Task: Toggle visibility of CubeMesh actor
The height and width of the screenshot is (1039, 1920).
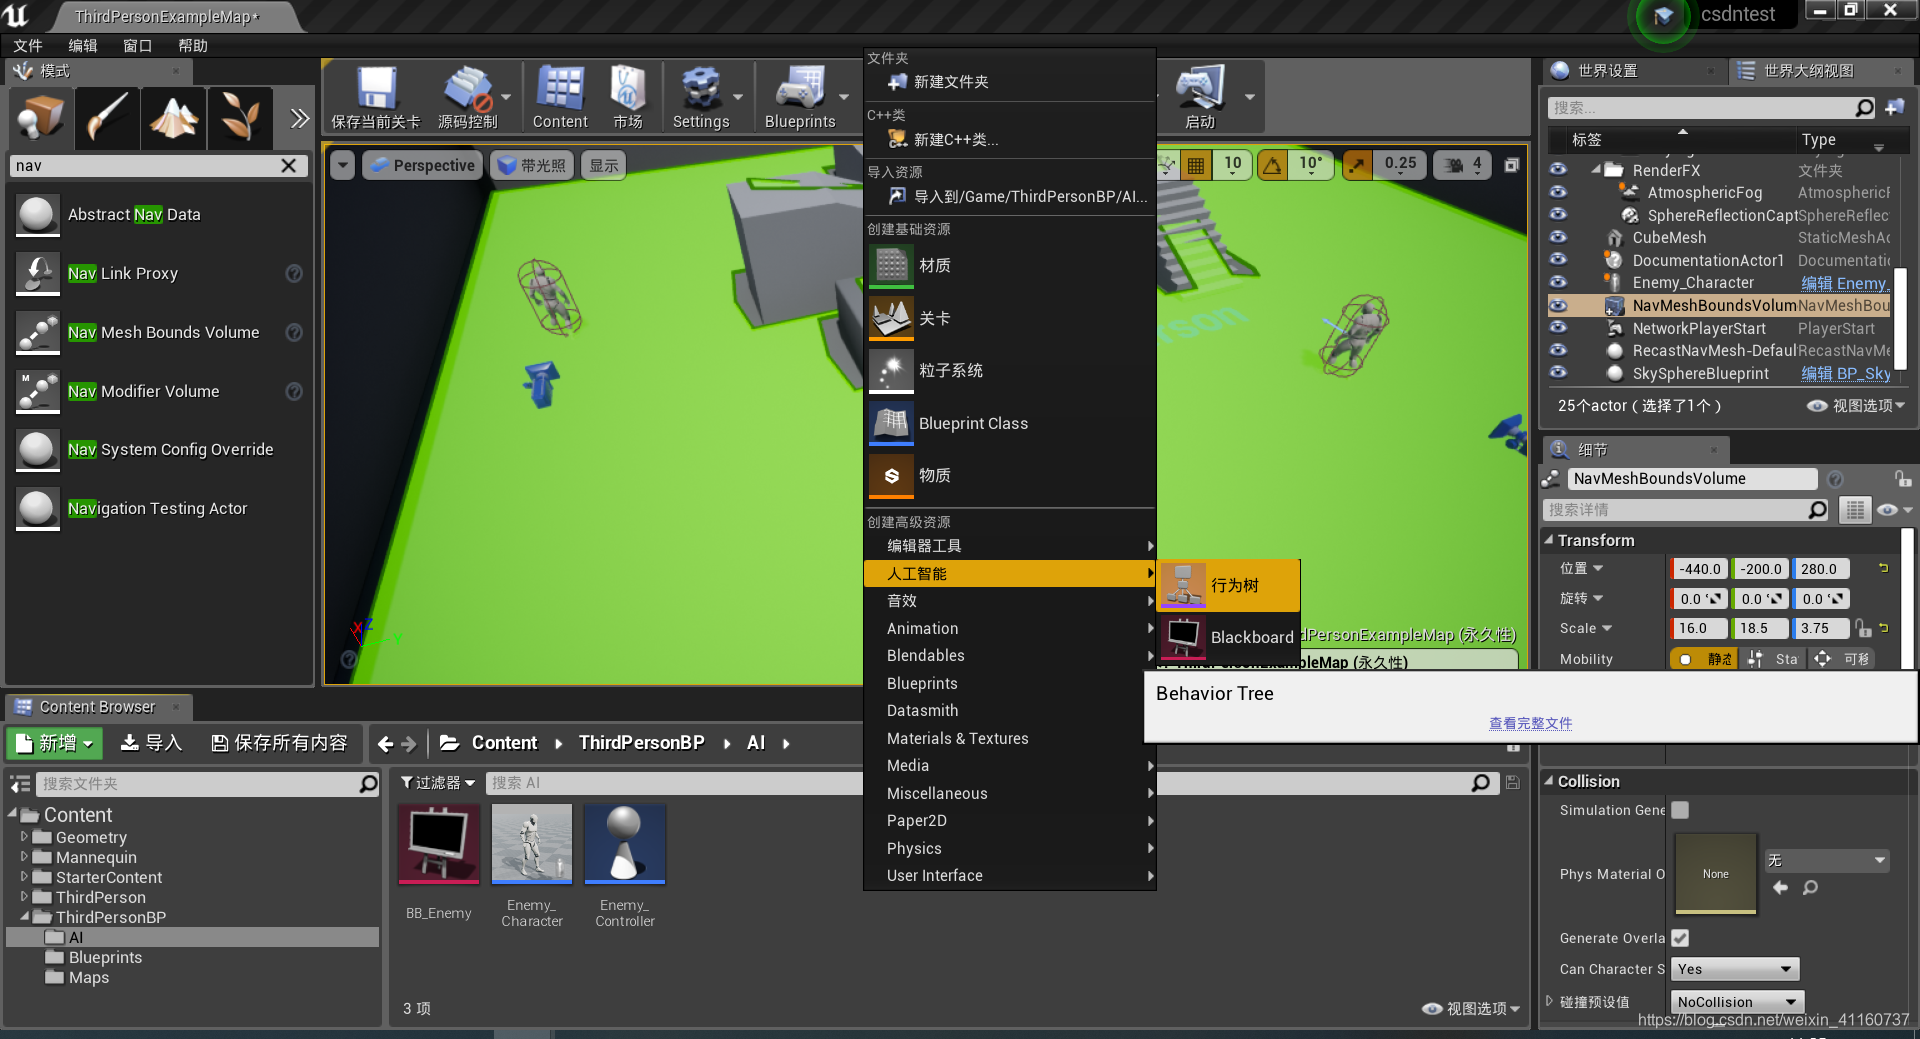Action: tap(1558, 237)
